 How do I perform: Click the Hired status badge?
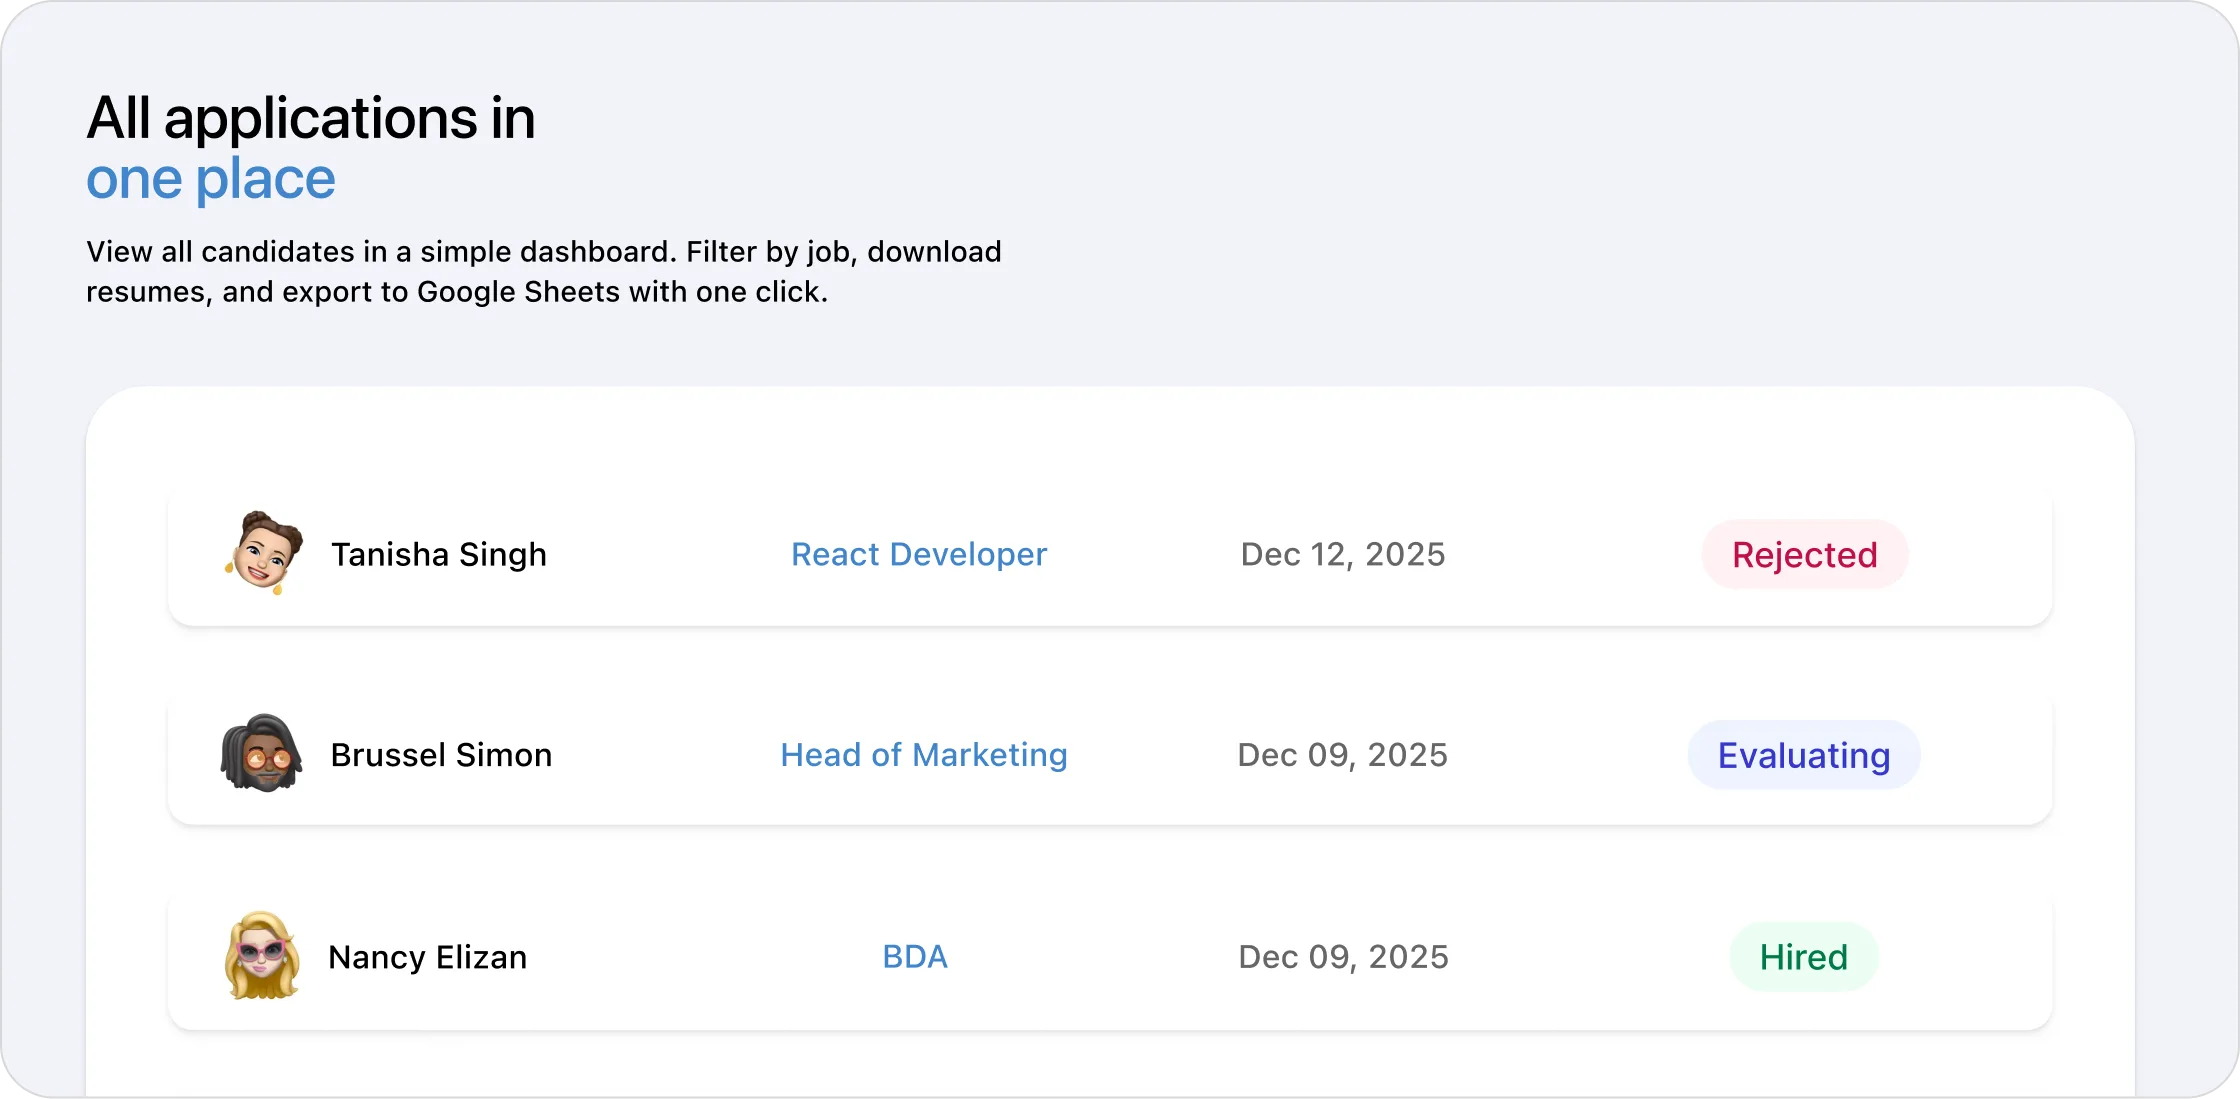click(1803, 957)
